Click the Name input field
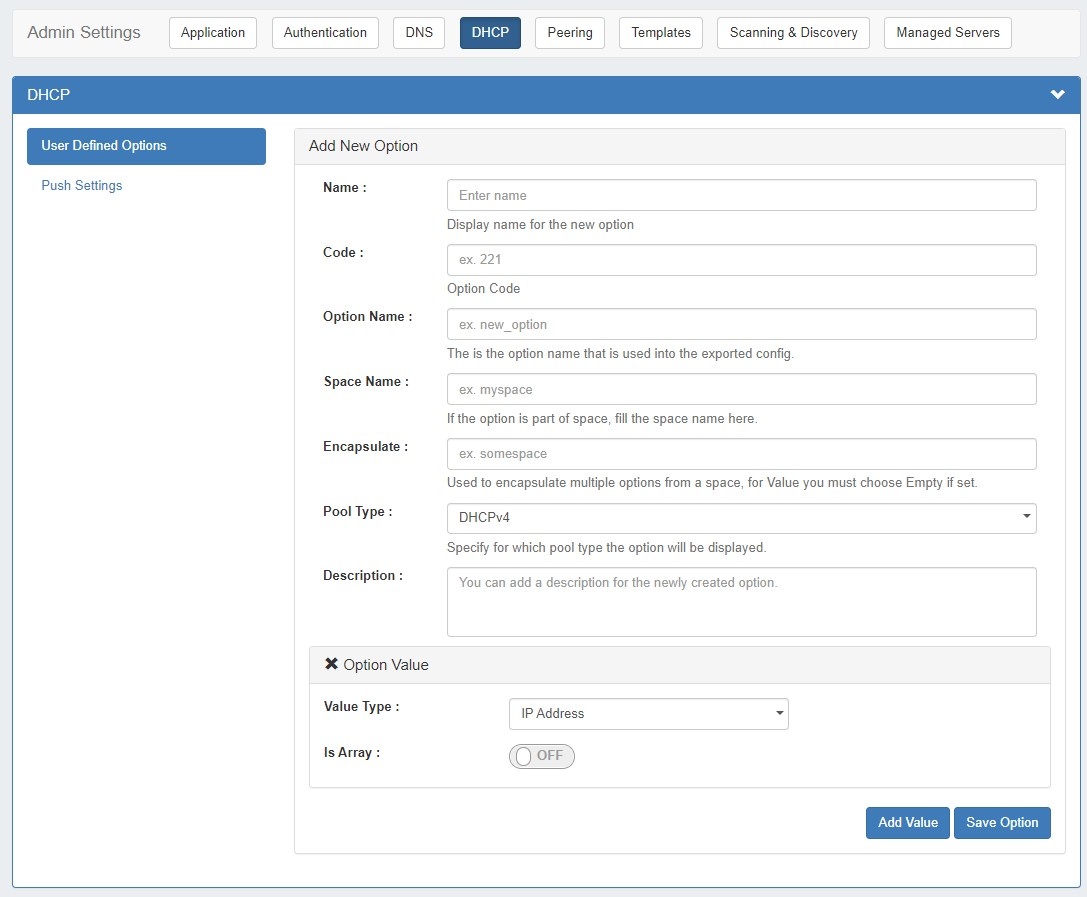This screenshot has height=897, width=1087. [x=741, y=194]
